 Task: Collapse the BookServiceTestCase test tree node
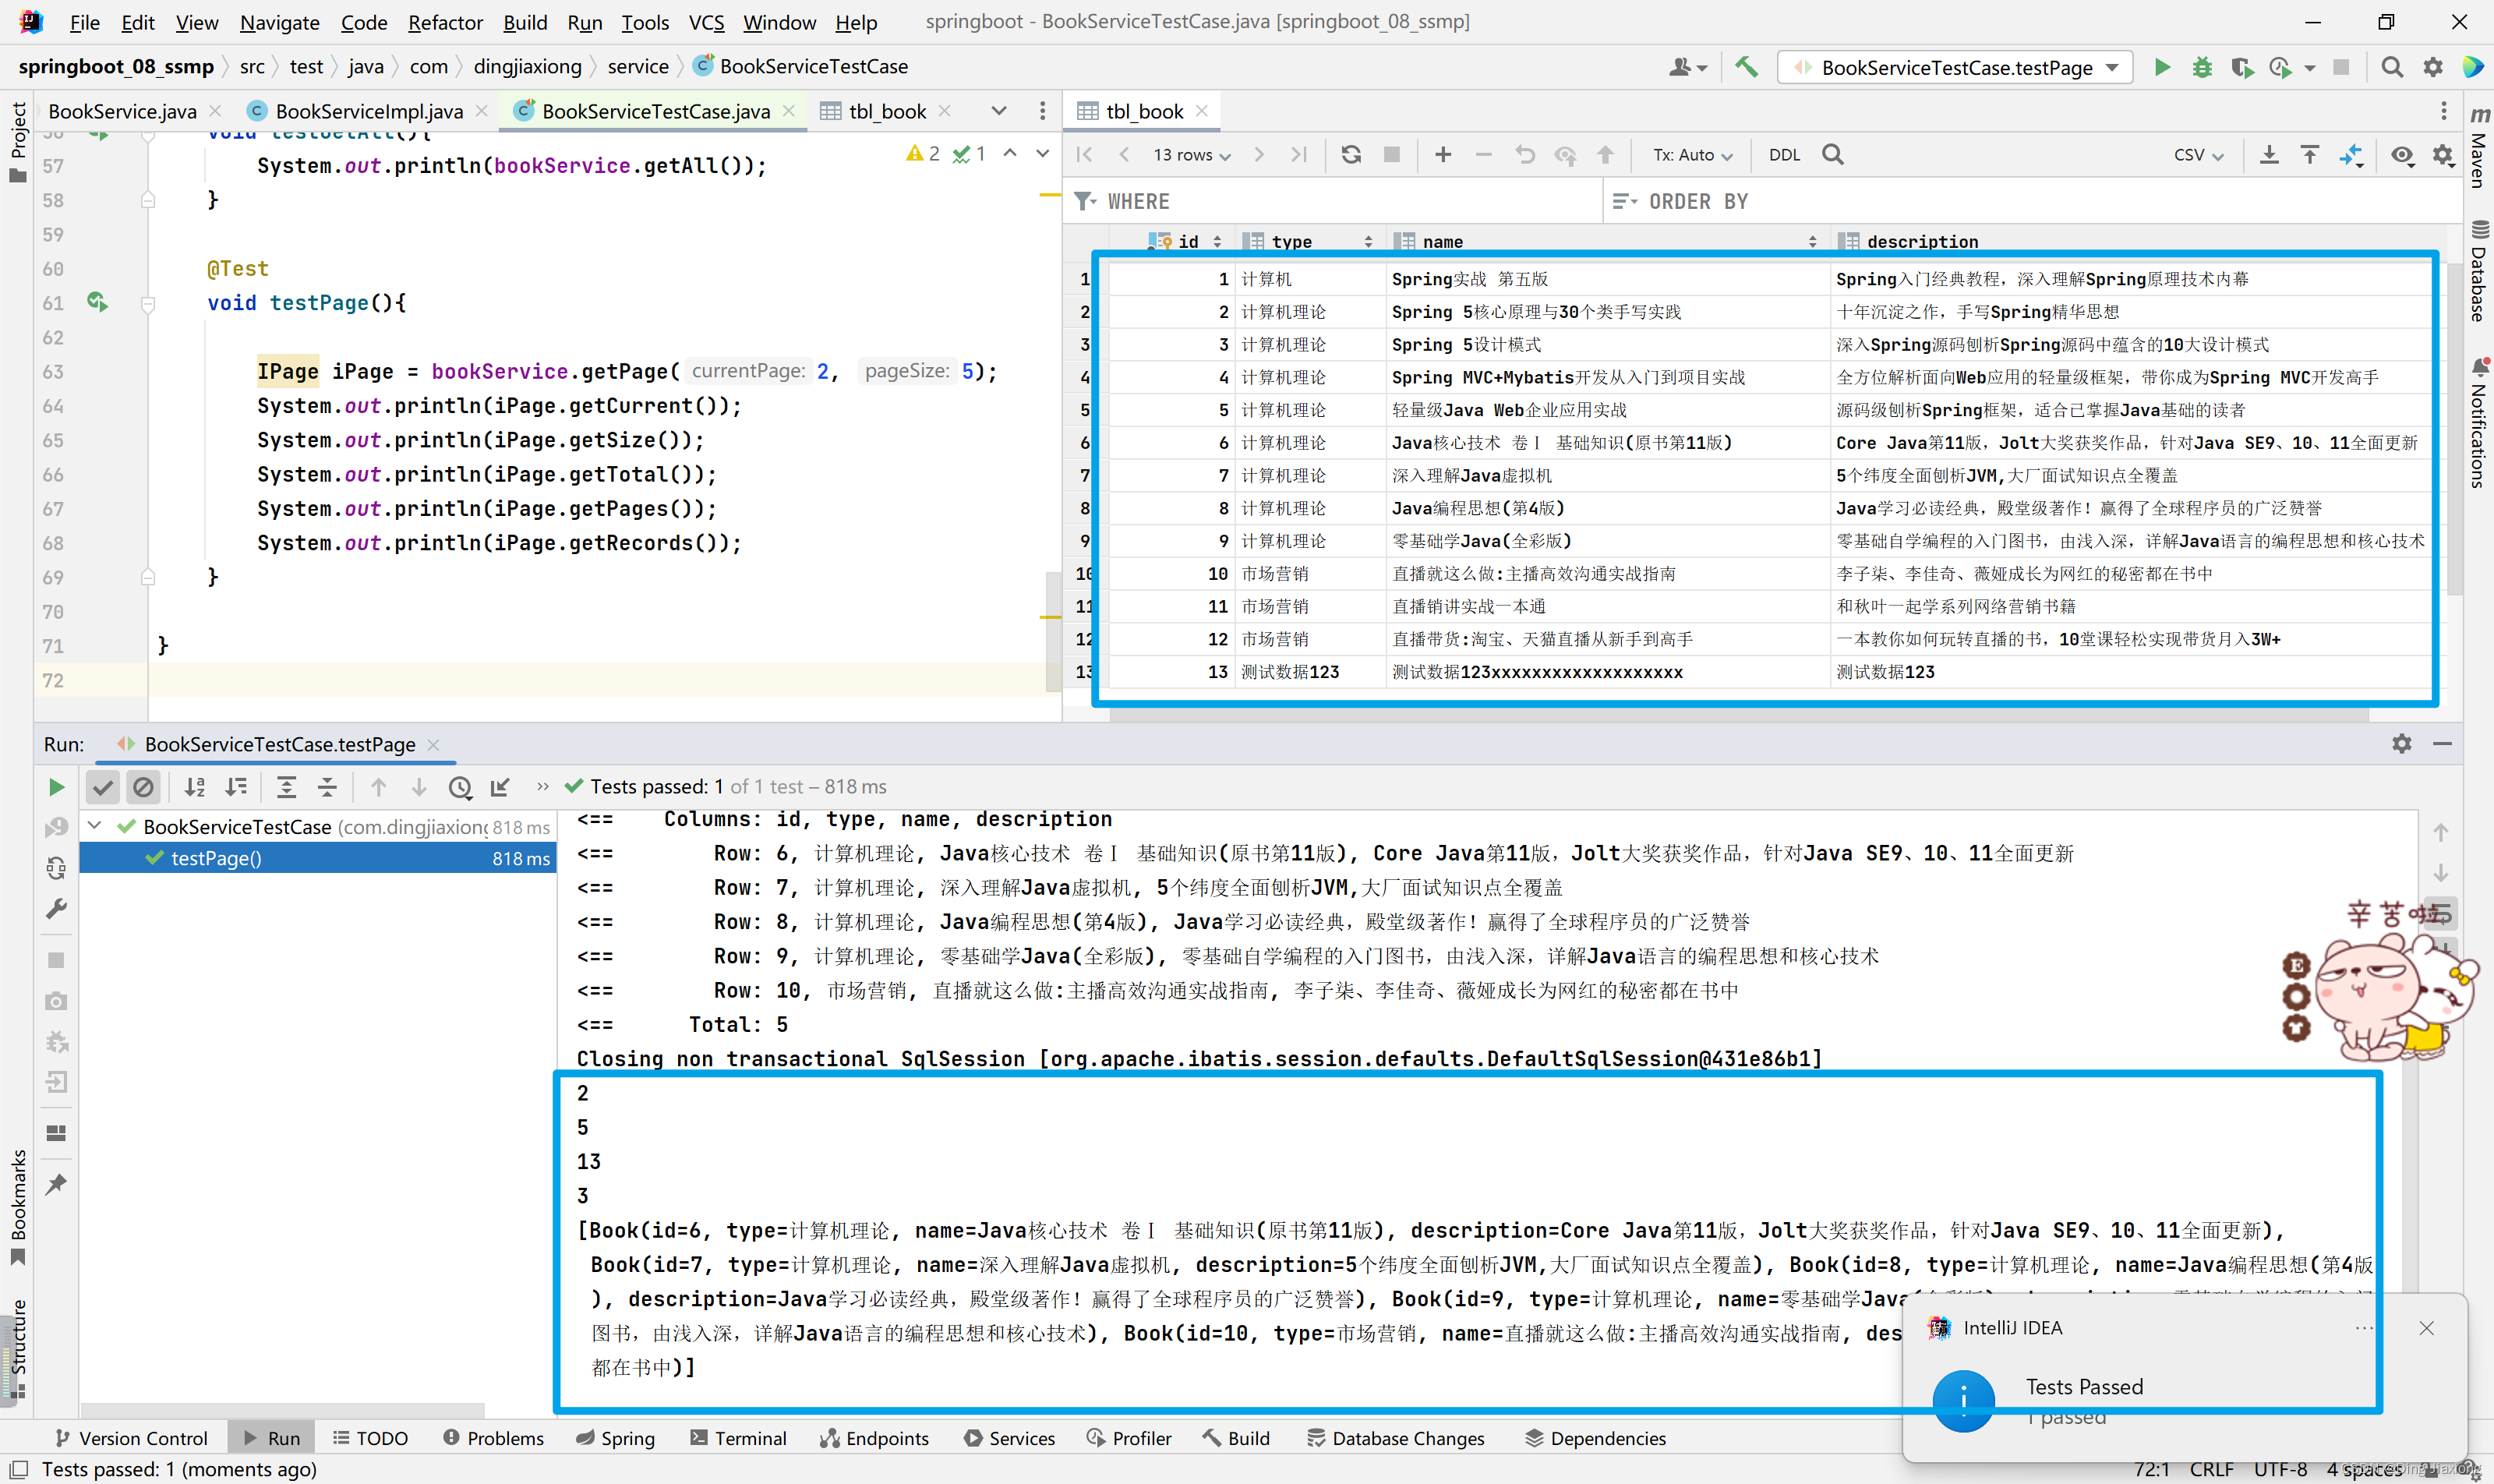(x=95, y=826)
